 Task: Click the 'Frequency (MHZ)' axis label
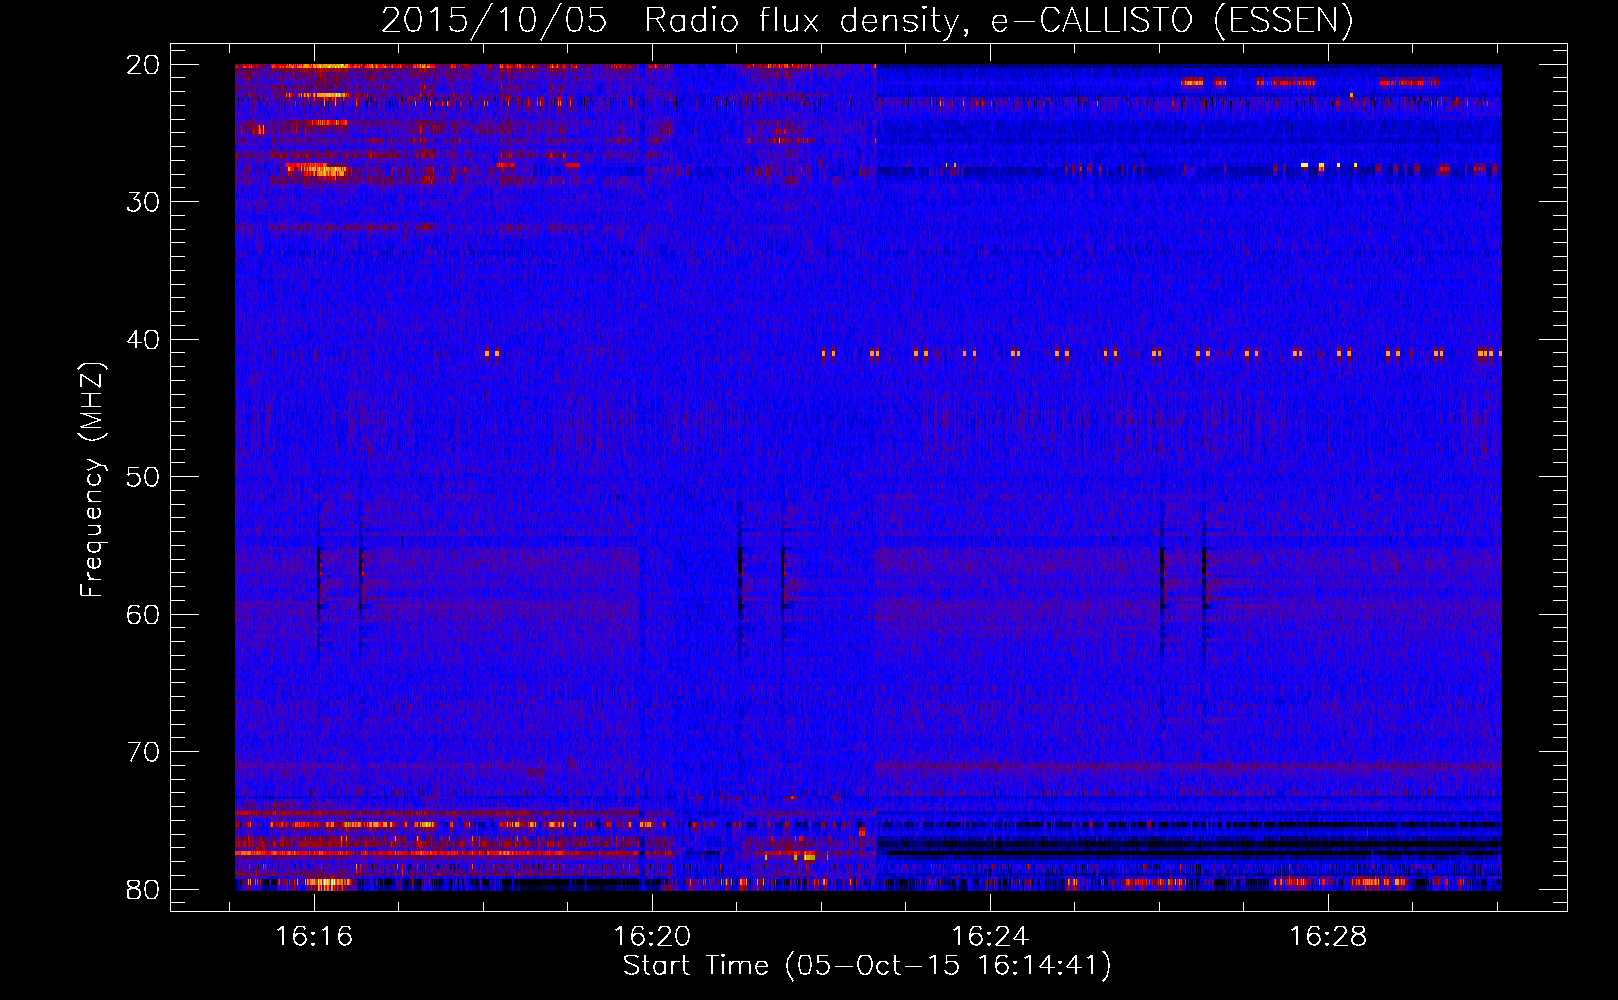tap(92, 479)
